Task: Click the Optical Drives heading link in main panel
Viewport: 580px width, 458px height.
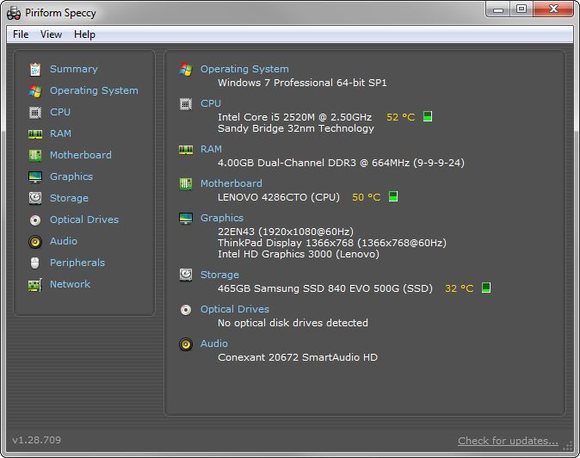Action: [235, 309]
